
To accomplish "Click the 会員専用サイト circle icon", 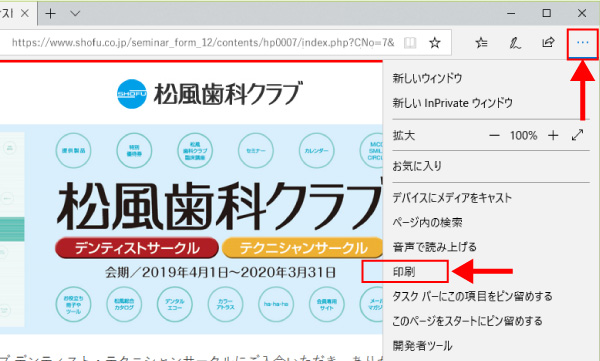I will point(326,304).
